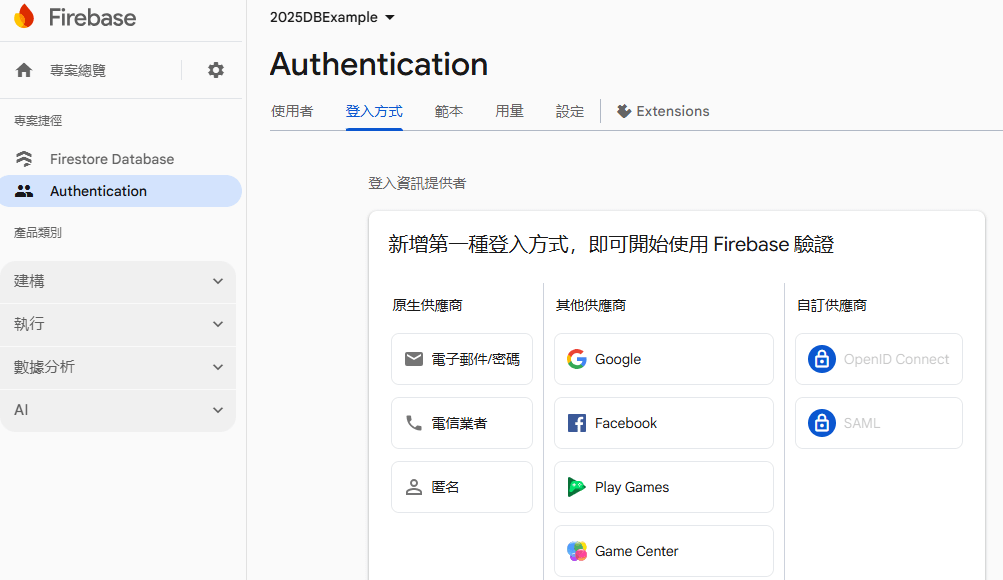
Task: Open 專案總覽 project overview link
Action: tap(78, 70)
